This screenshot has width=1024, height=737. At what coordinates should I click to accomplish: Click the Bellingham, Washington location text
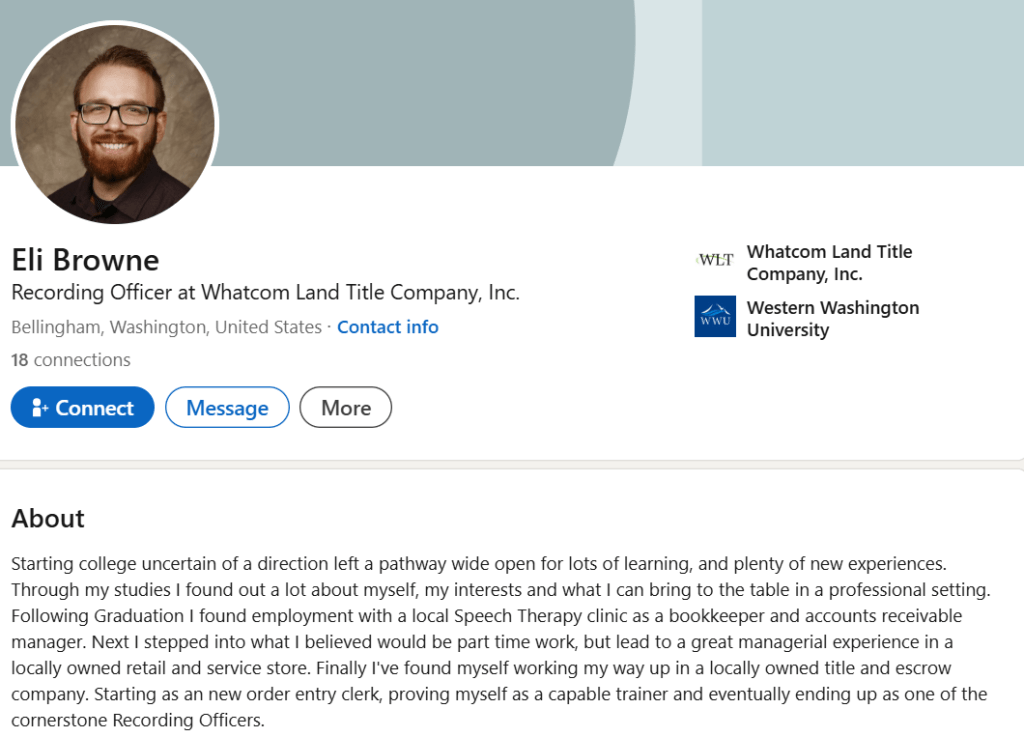tap(166, 327)
